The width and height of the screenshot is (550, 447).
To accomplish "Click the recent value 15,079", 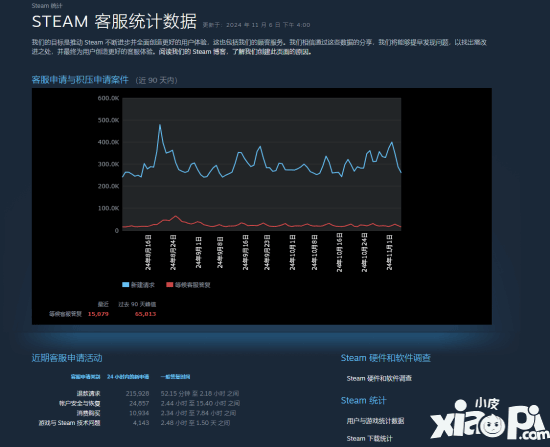I will 98,314.
